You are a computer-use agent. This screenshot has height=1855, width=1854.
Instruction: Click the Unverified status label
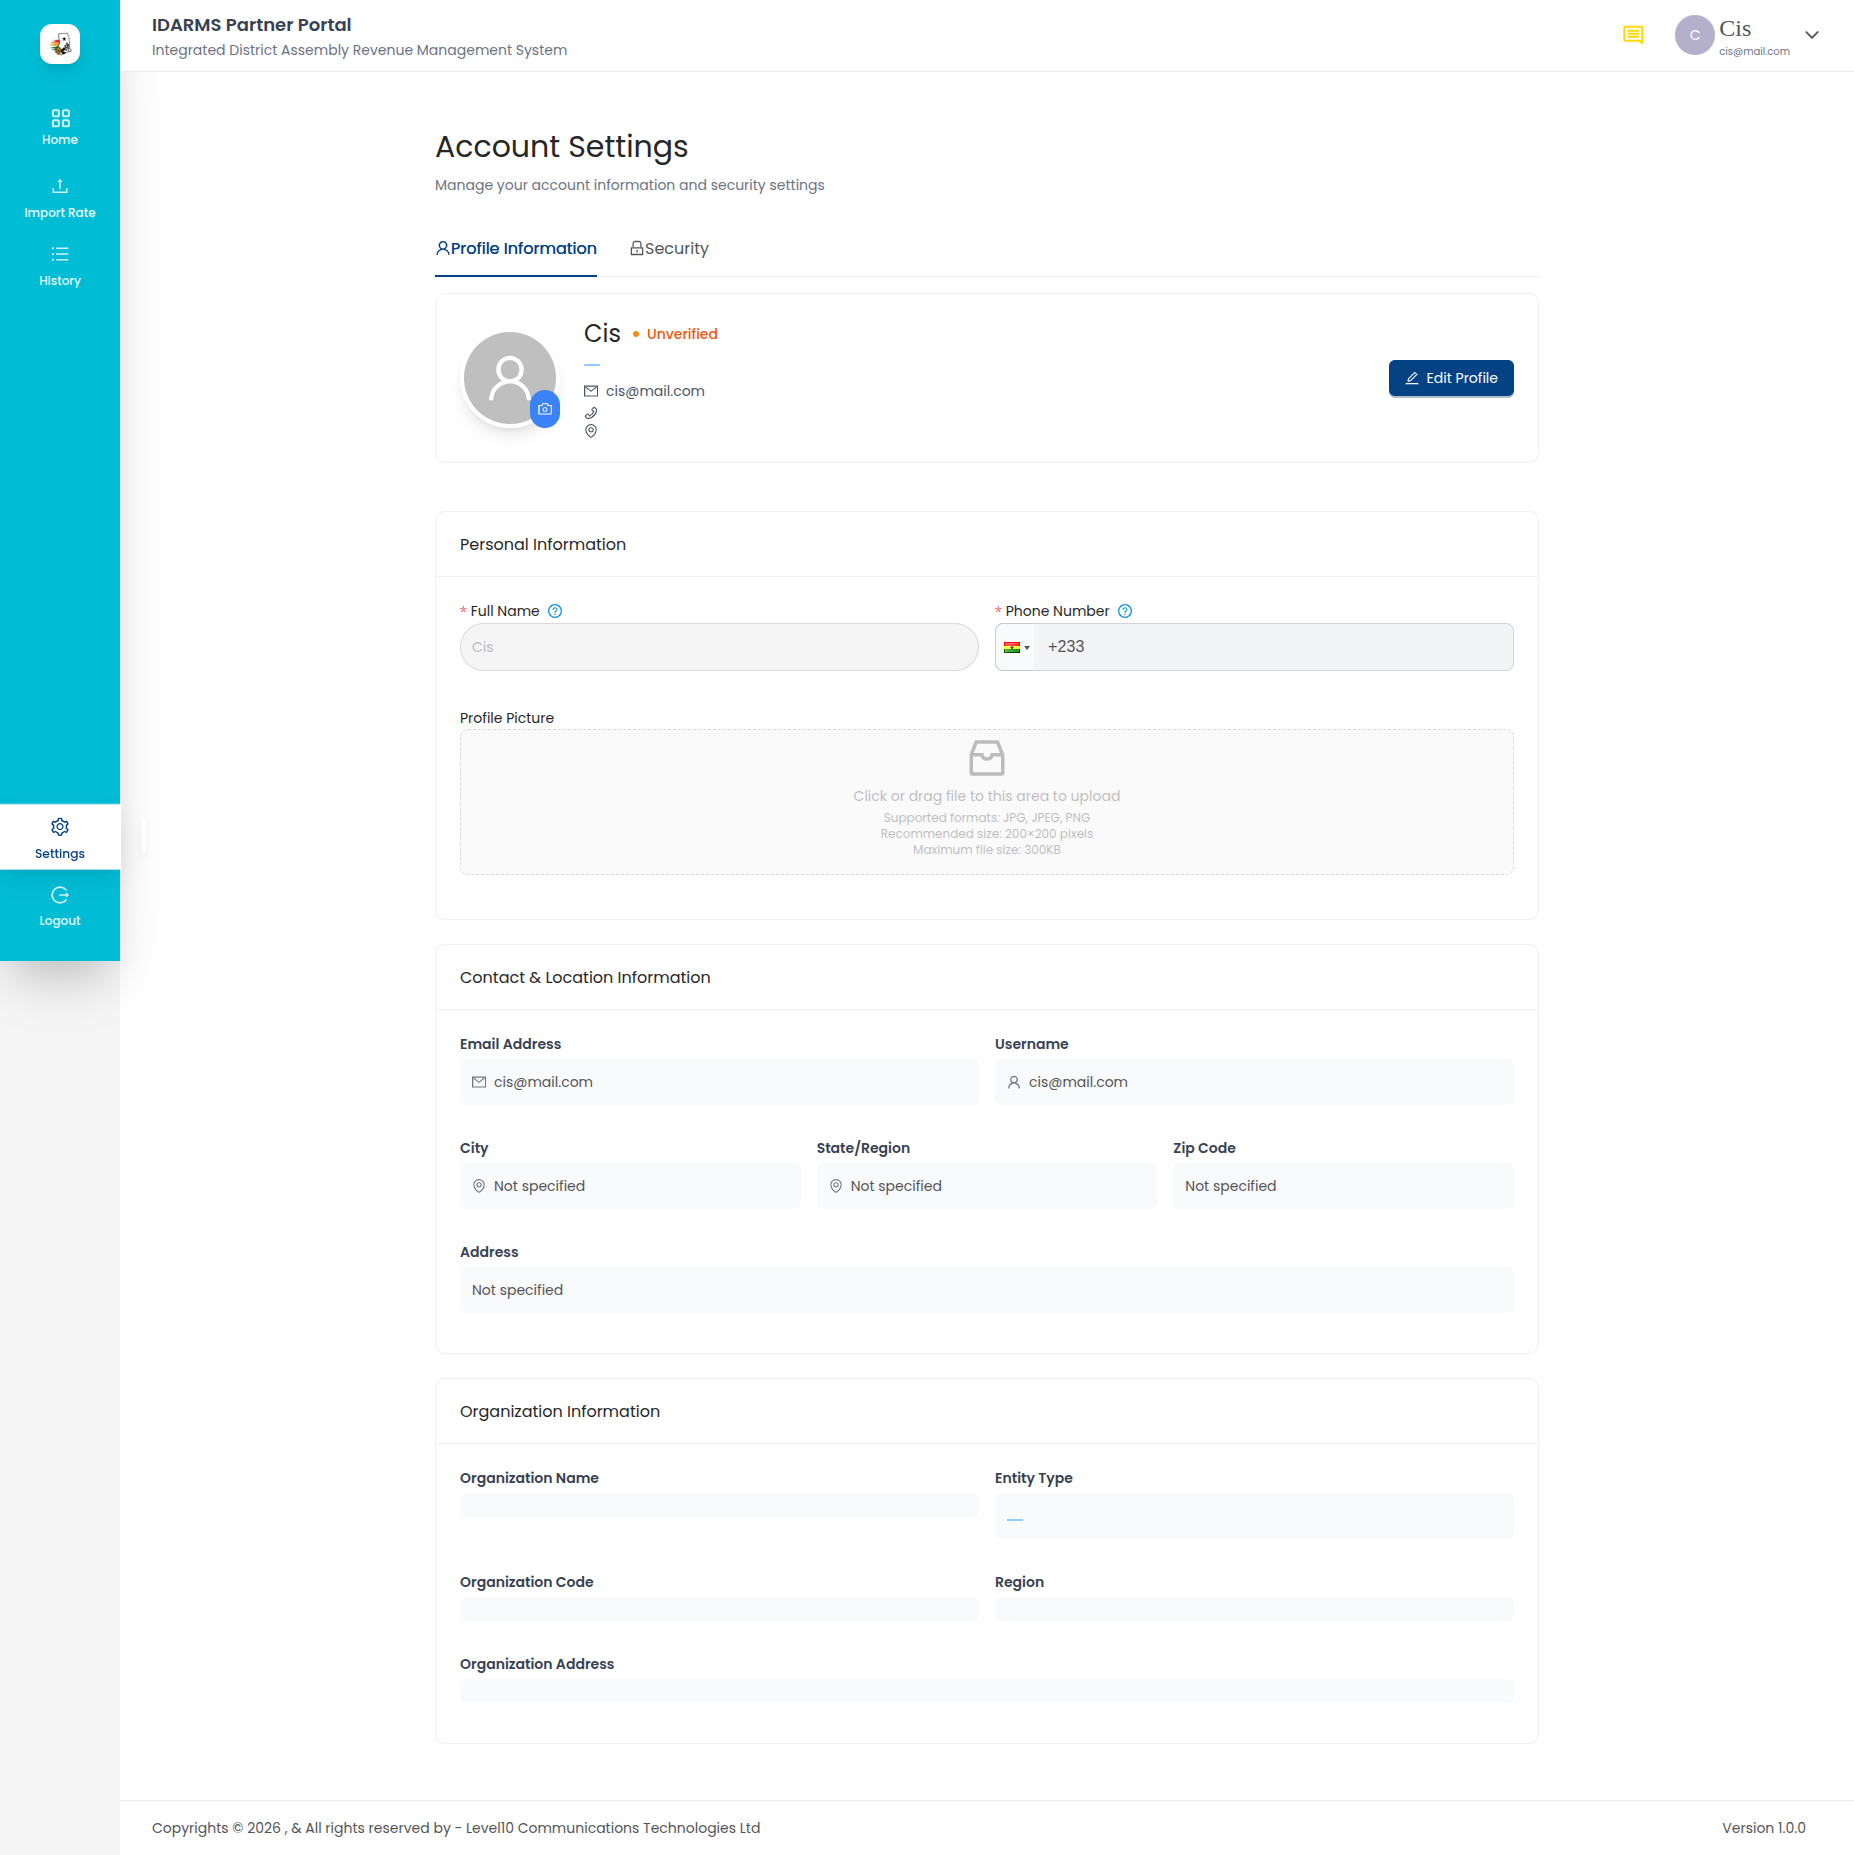(x=682, y=334)
